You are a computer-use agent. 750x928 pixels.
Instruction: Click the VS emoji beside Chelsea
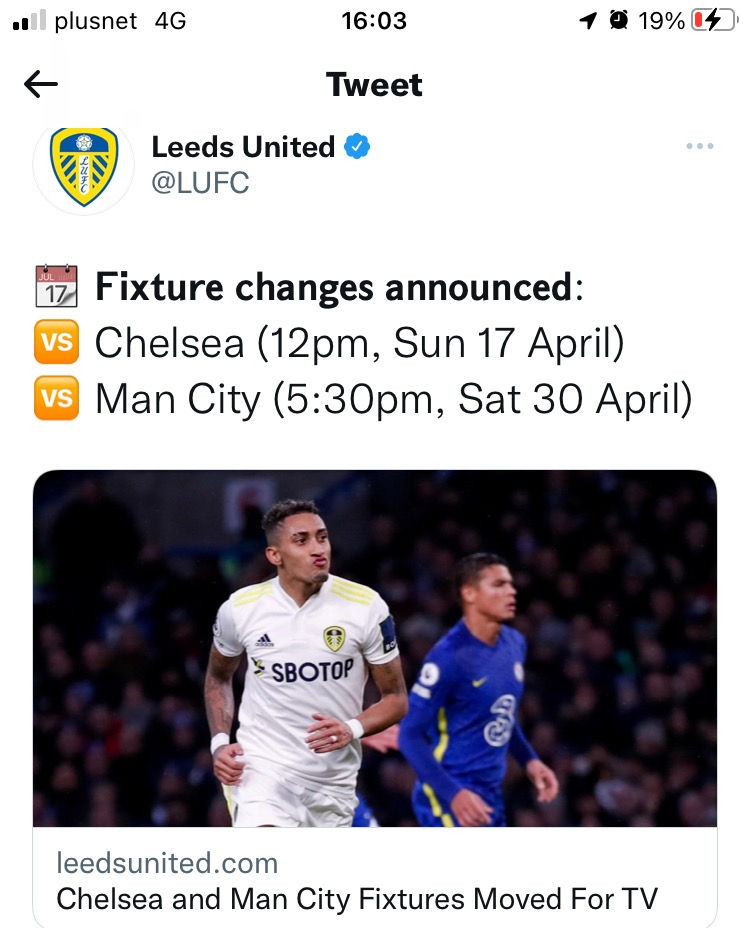(x=56, y=344)
